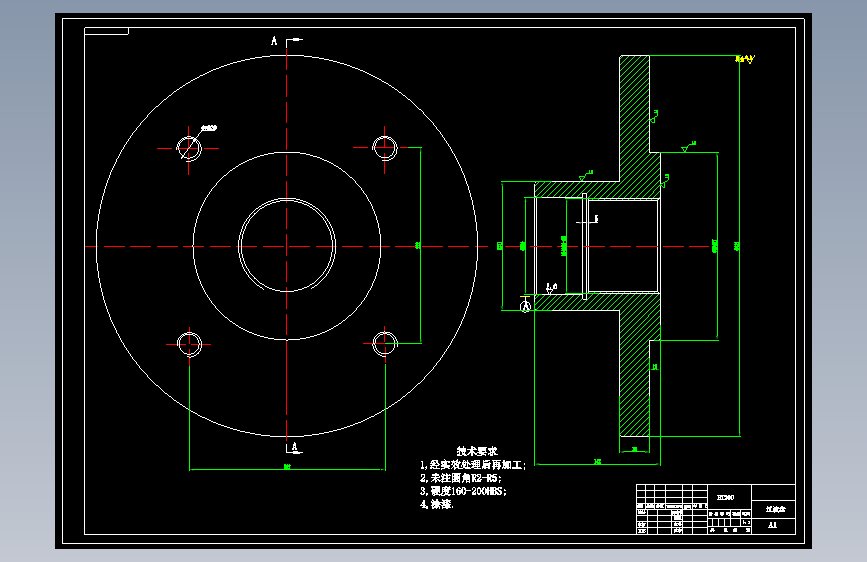Select the bottom-right bolt hole circle
Image resolution: width=867 pixels, height=562 pixels.
[385, 344]
